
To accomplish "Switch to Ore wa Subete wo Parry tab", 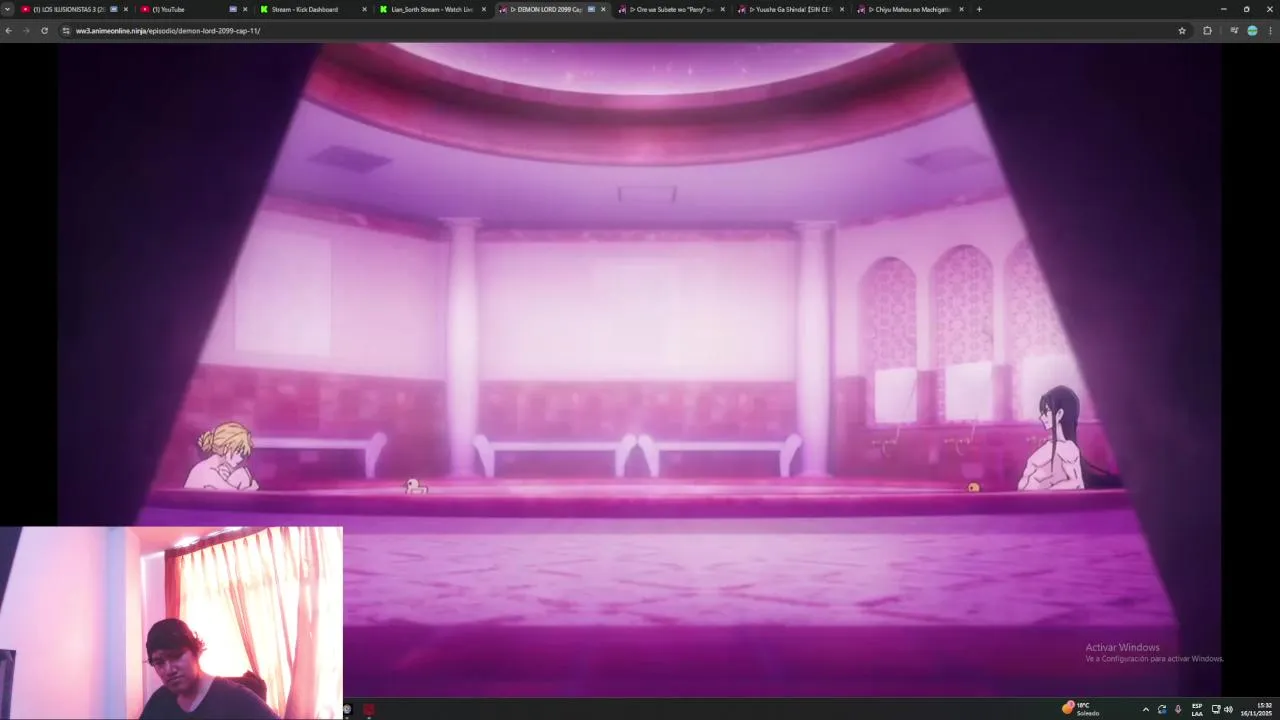I will click(673, 9).
